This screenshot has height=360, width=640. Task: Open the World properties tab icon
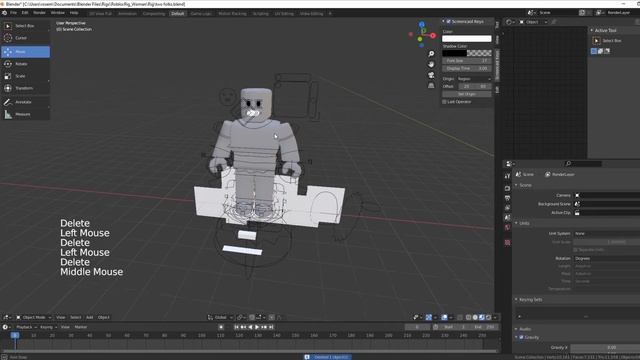(507, 227)
